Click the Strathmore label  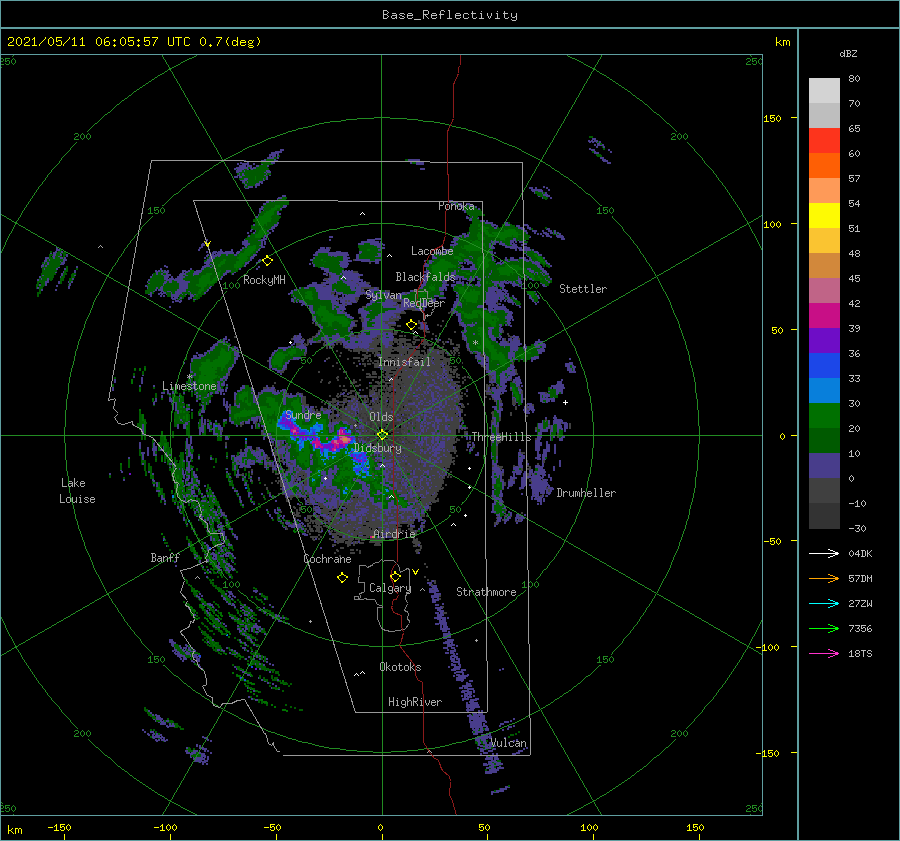click(x=486, y=592)
